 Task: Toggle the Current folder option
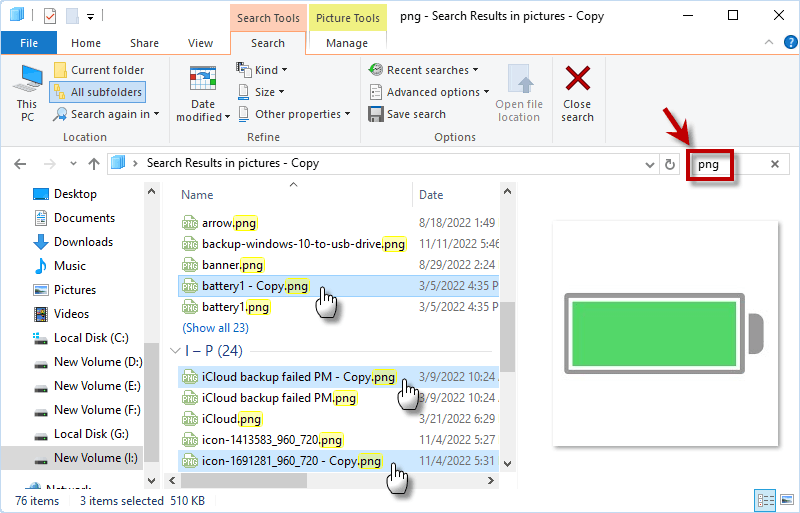pos(98,70)
